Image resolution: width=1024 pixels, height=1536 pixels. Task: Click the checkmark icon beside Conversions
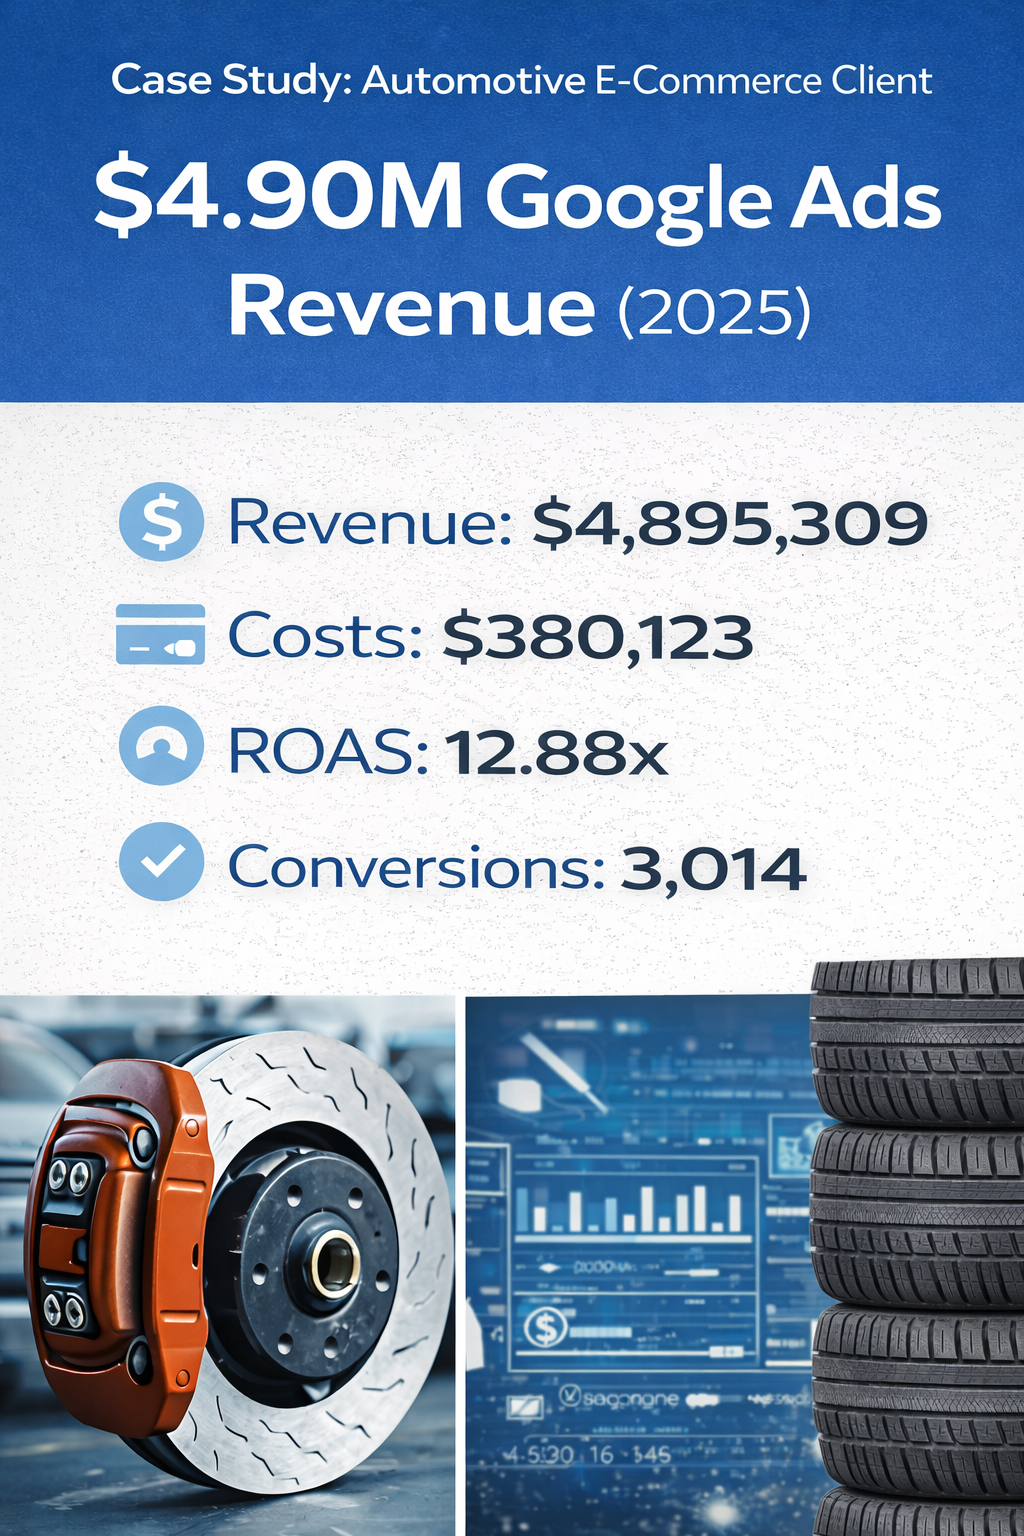click(161, 862)
